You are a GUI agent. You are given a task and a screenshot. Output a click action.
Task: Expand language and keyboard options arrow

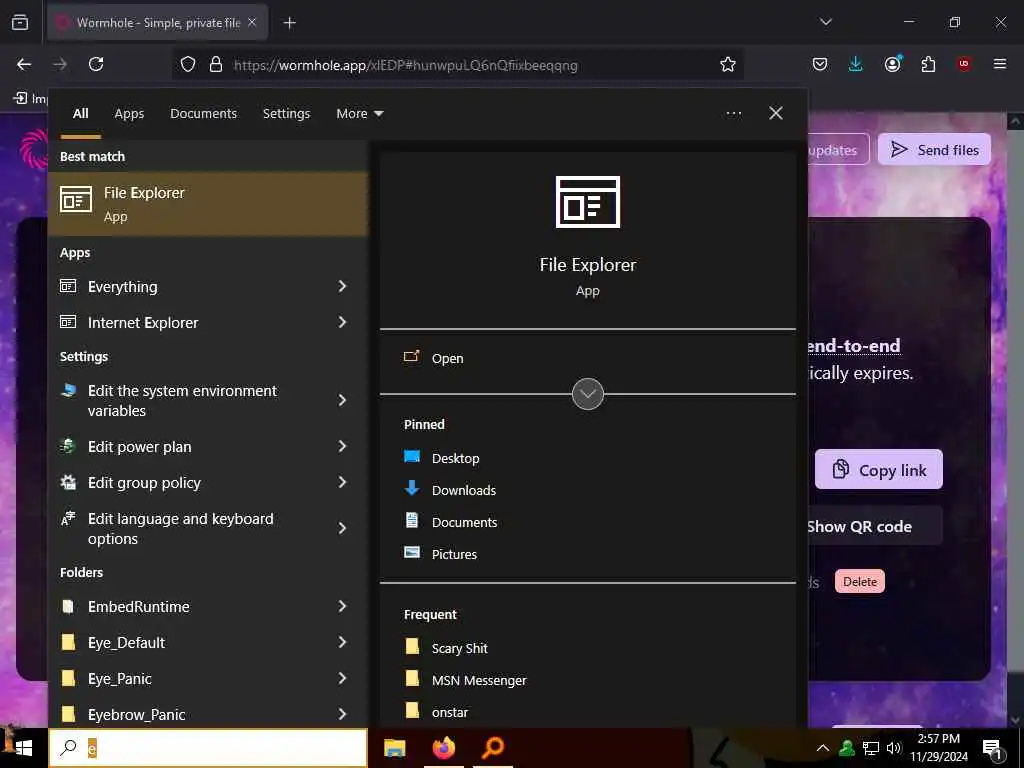point(342,528)
